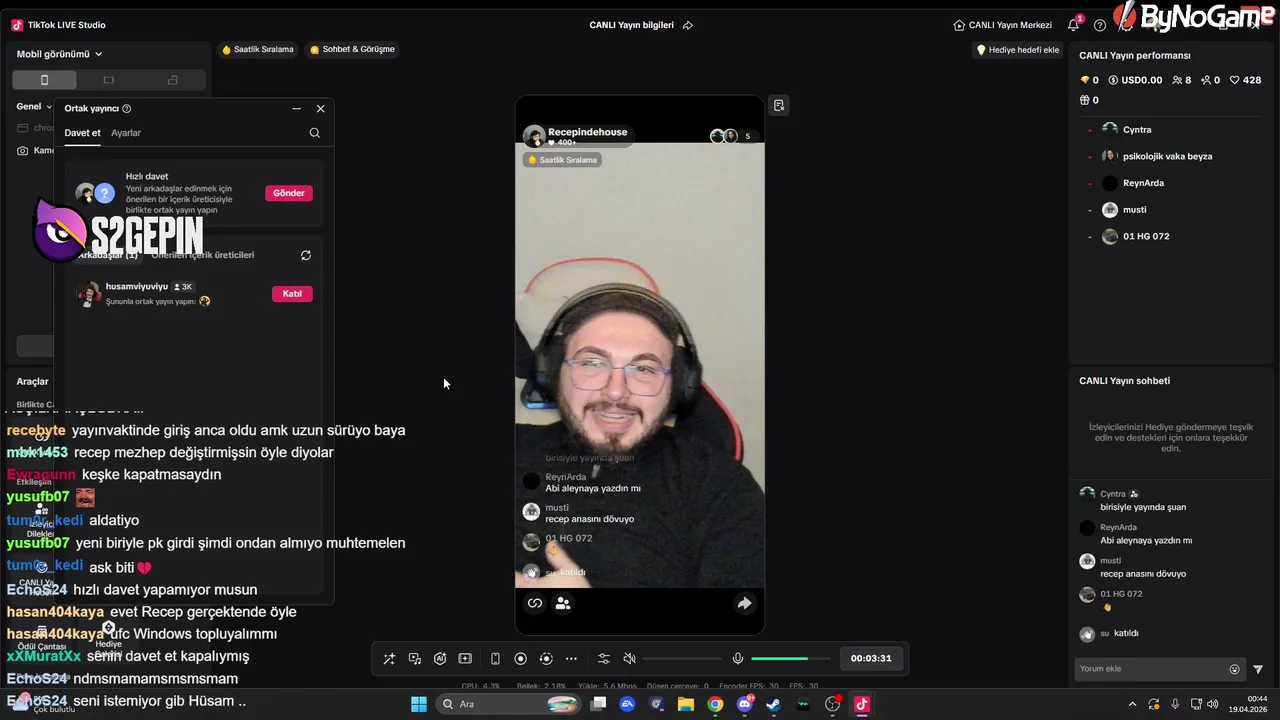Click the co-host people icon under preview
This screenshot has height=720, width=1280.
(x=563, y=603)
